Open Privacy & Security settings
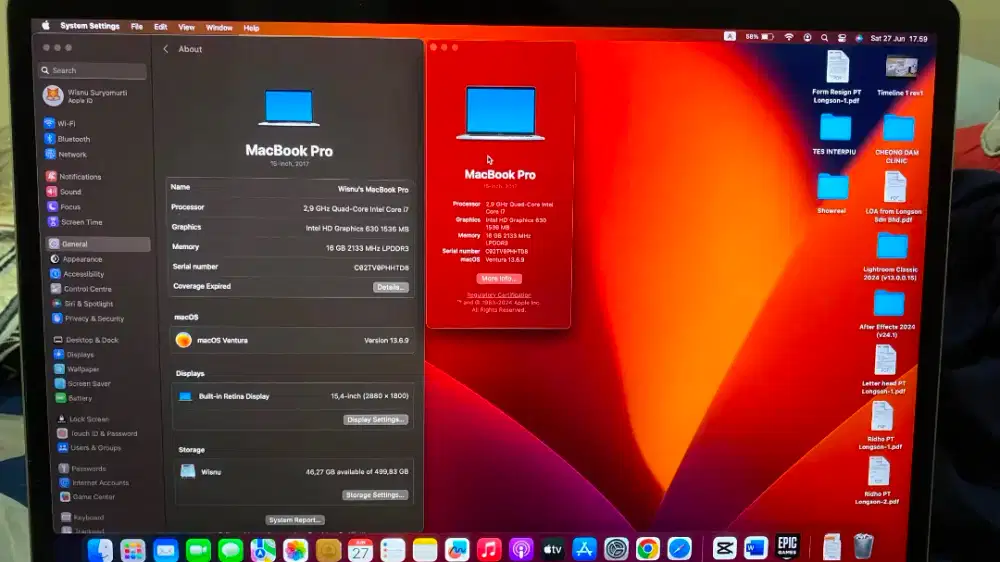1000x562 pixels. pos(89,319)
